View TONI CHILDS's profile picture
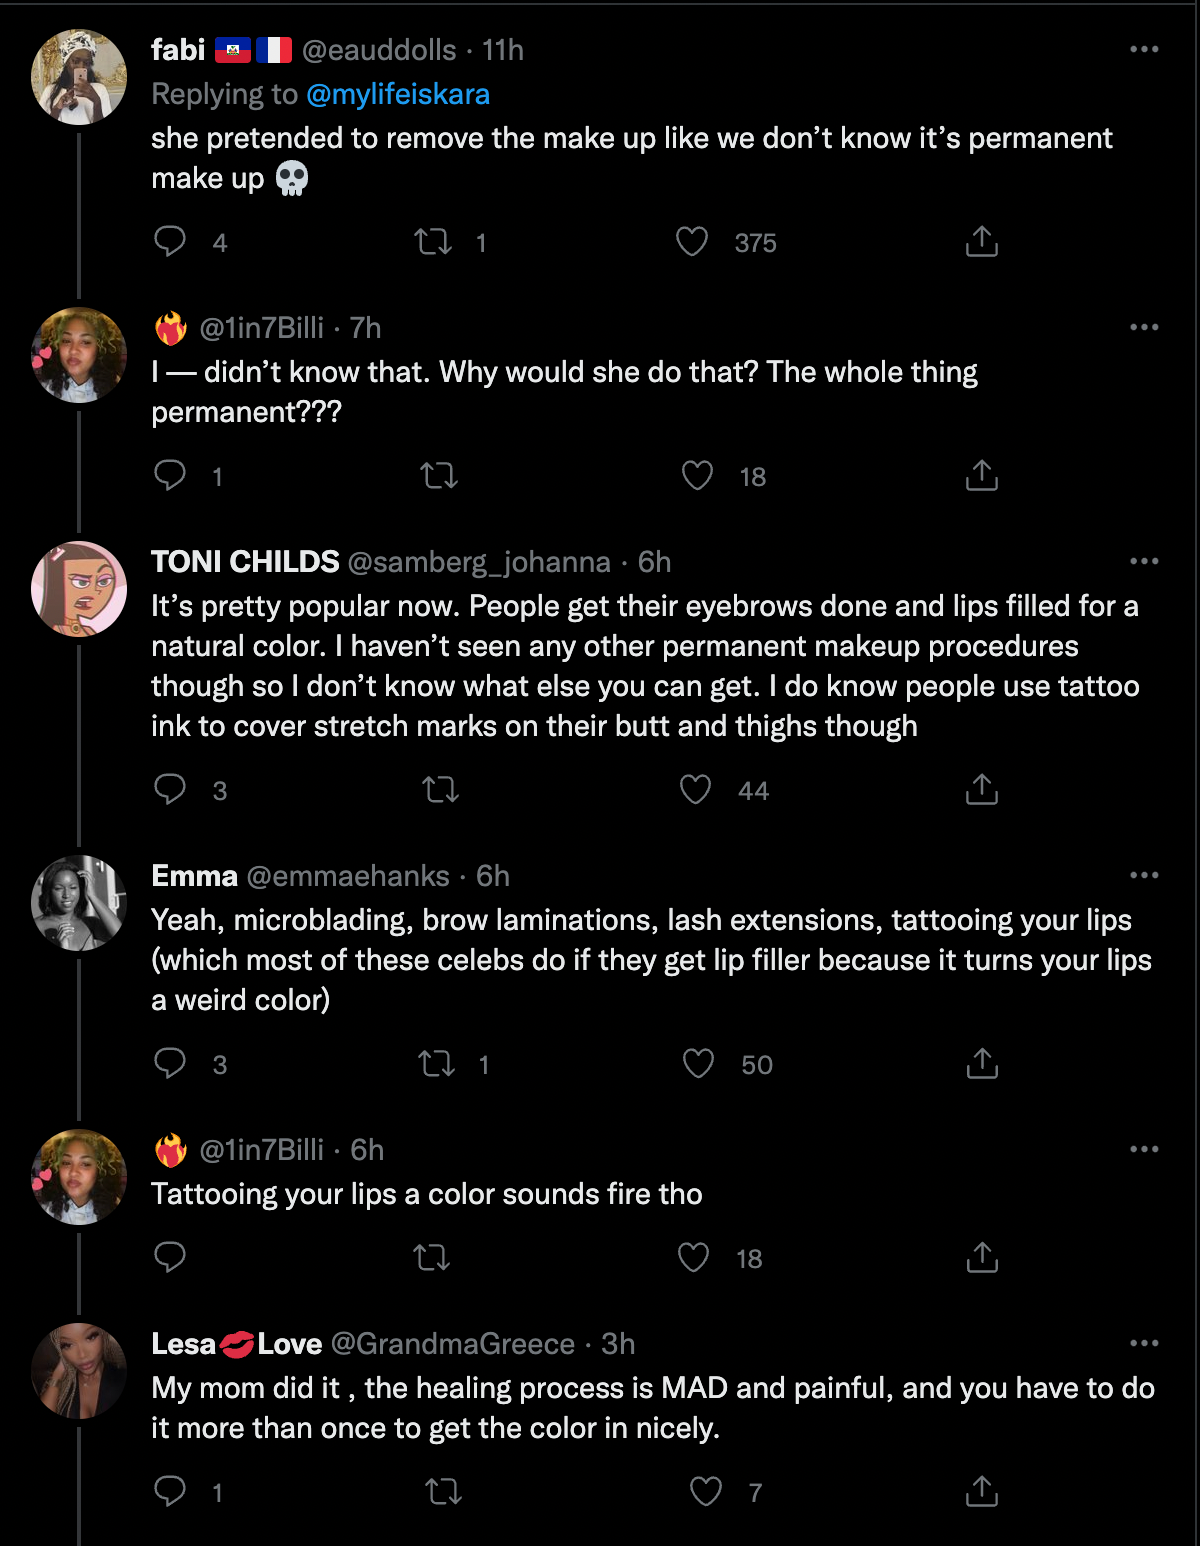 79,589
